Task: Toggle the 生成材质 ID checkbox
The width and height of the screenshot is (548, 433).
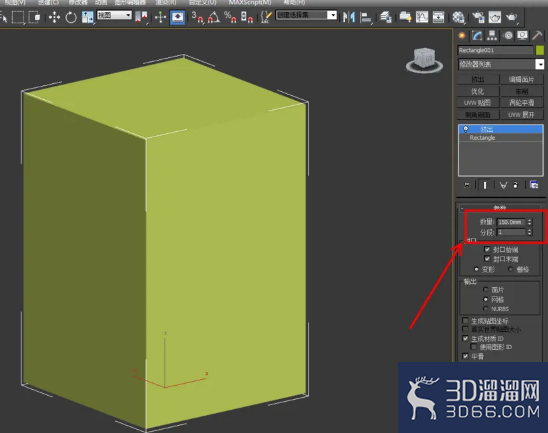Action: [465, 338]
